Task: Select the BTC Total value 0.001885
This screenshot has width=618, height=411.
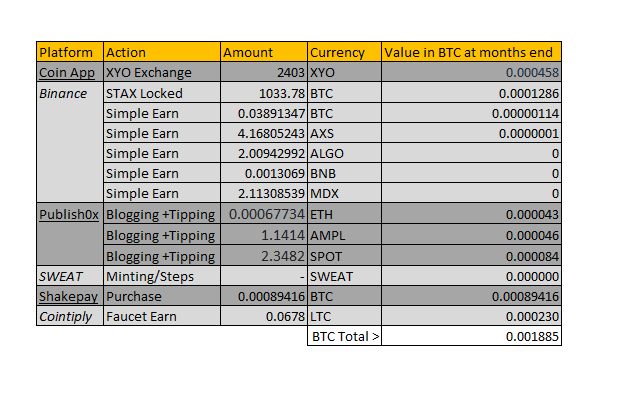Action: 471,336
